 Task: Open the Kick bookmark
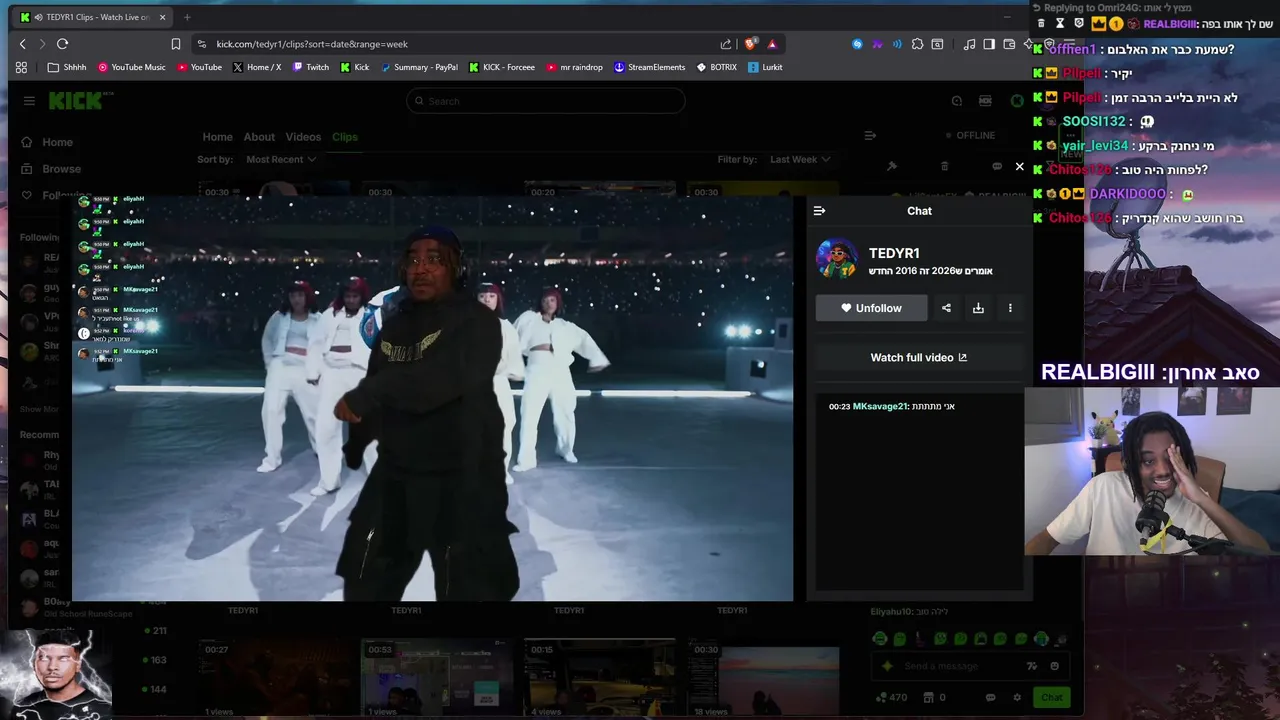(354, 67)
